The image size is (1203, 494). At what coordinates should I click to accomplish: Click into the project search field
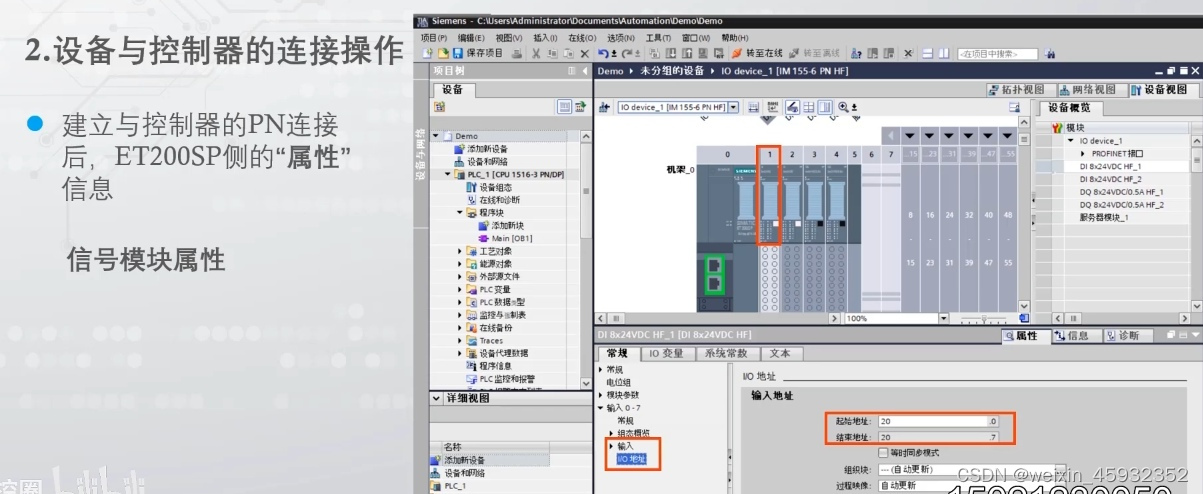click(997, 53)
